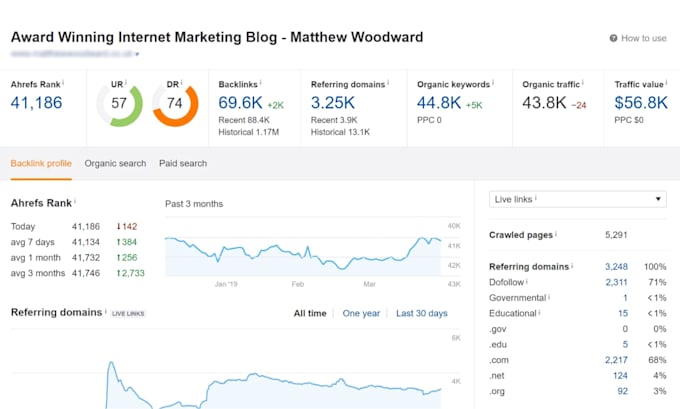Click info icon next to Traffic value
680x409 pixels.
click(666, 82)
